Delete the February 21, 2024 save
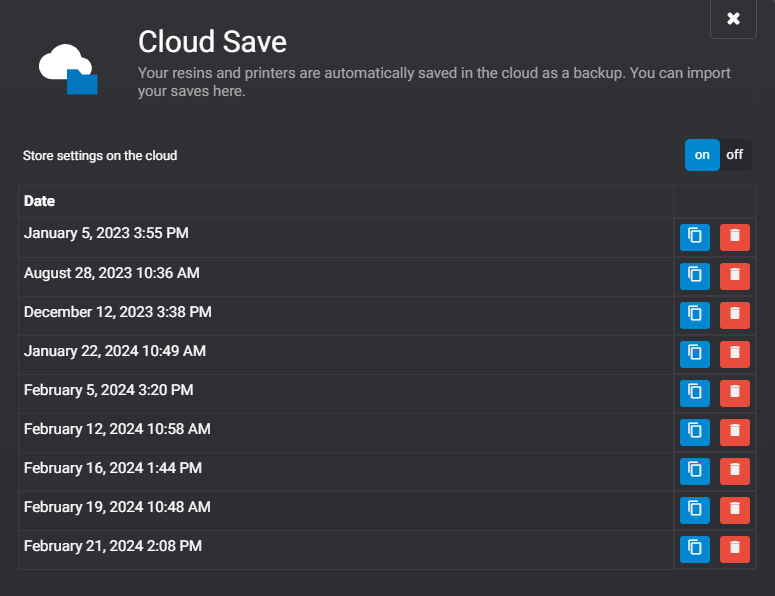This screenshot has height=596, width=775. coord(734,549)
